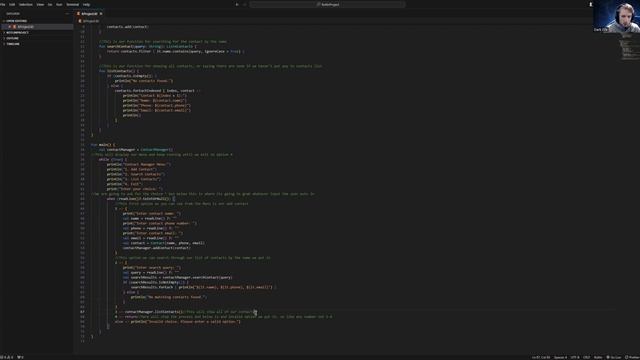Image resolution: width=640 pixels, height=360 pixels.
Task: Open the Explorer panel more actions menu
Action: [x=67, y=13]
